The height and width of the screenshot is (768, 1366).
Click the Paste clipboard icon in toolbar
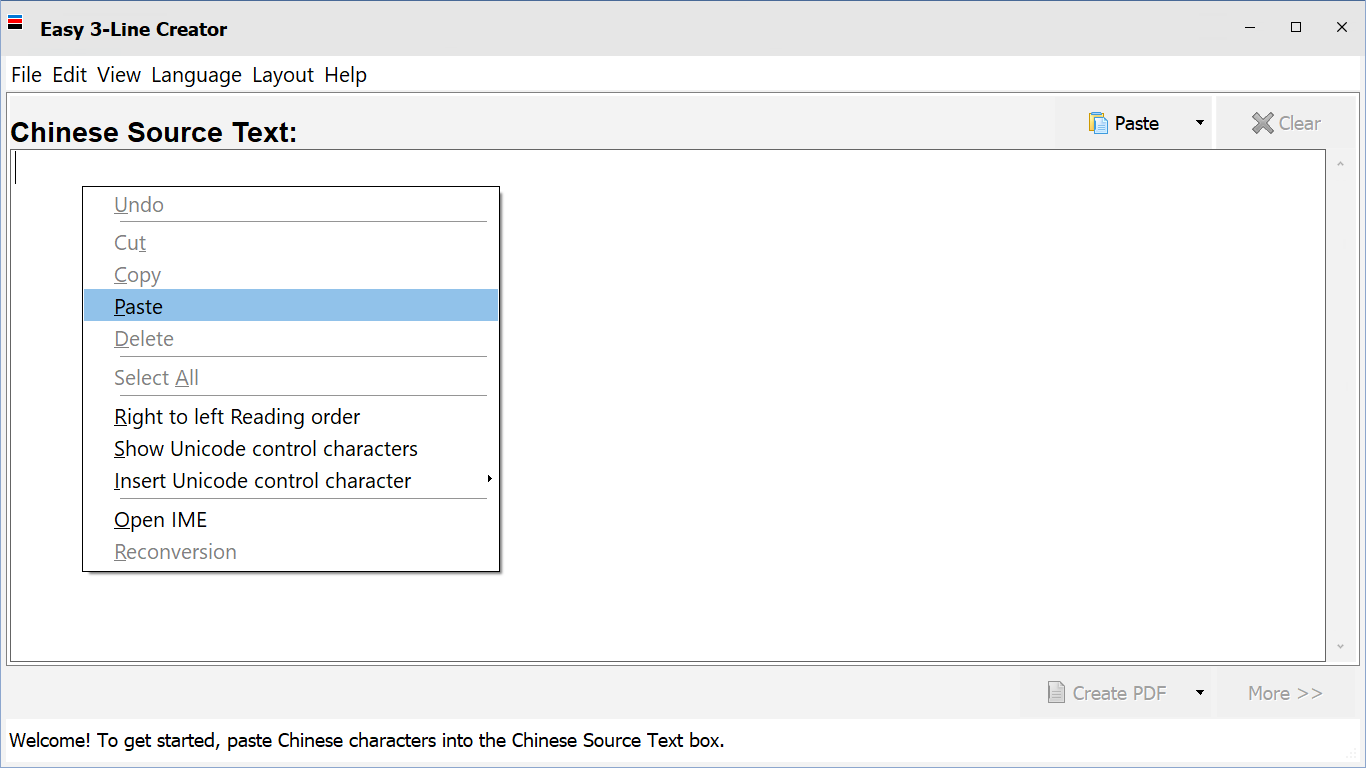point(1098,123)
